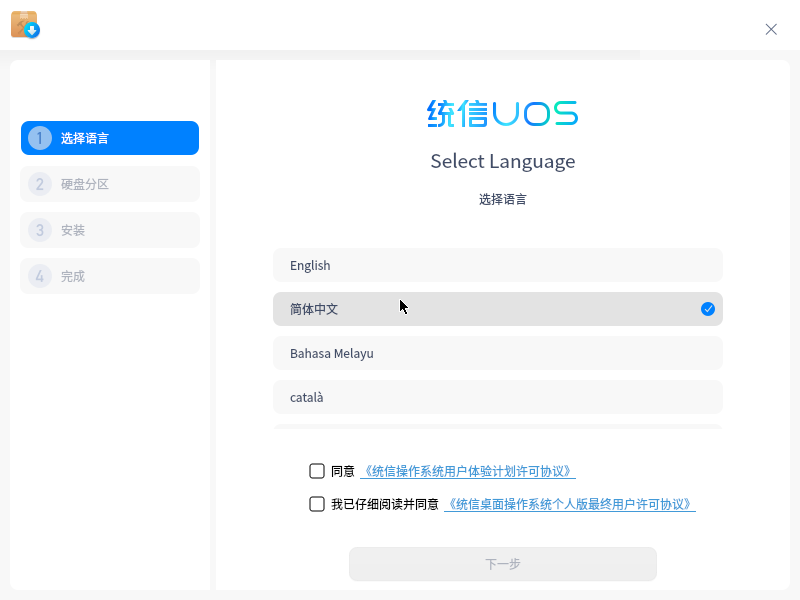
Task: Choose català from the language list
Action: (497, 397)
